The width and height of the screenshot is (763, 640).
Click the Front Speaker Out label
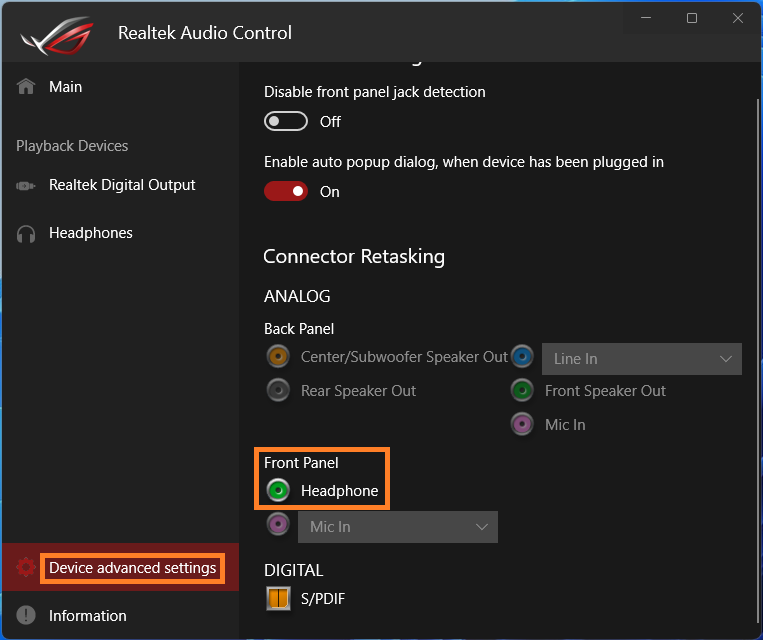click(605, 391)
